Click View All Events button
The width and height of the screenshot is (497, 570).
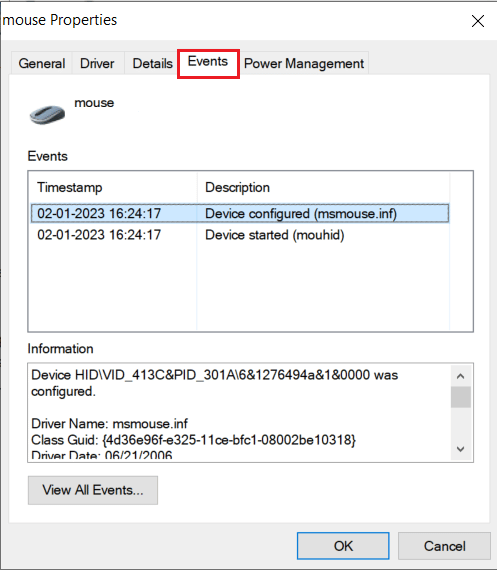click(x=93, y=490)
